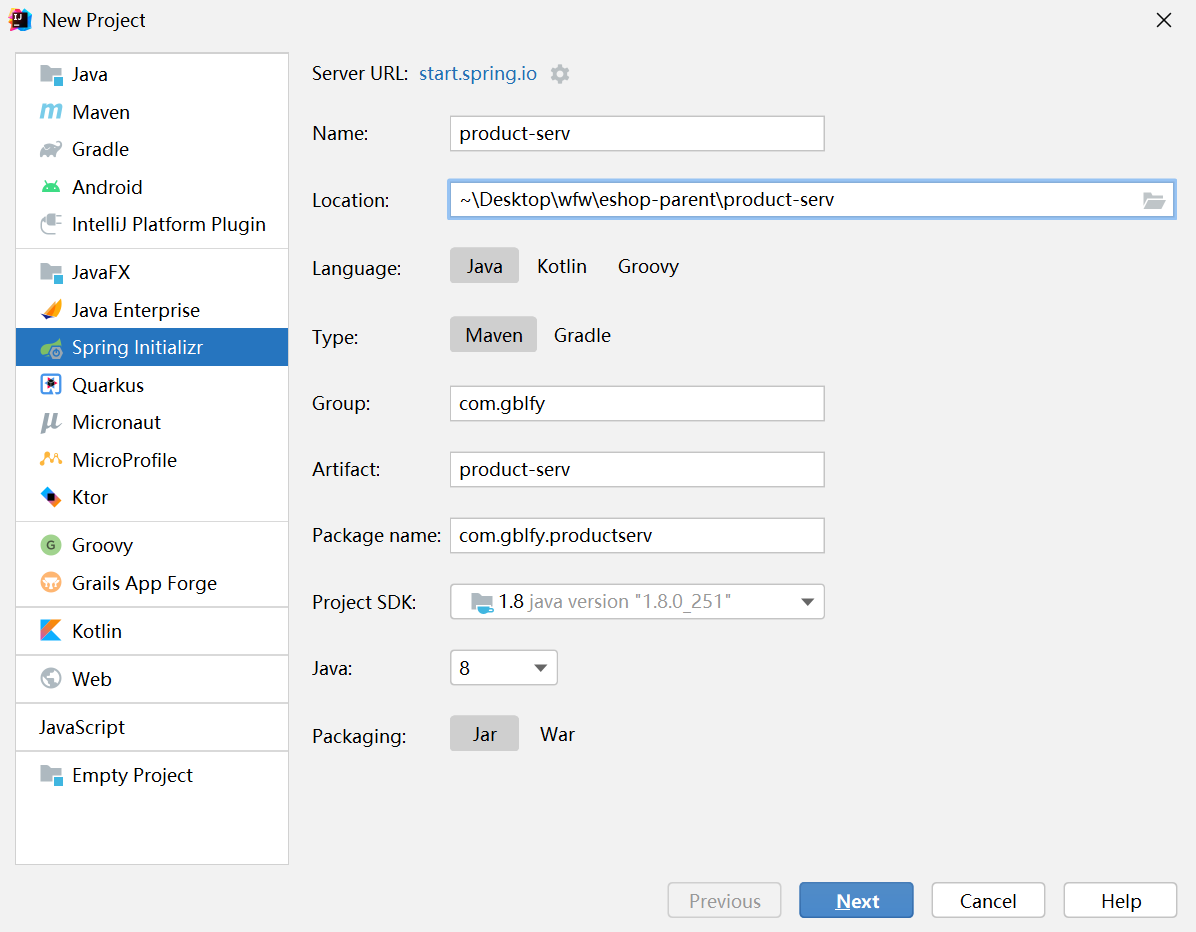Select Kotlin as the language
Screen dimensions: 1196x932
[x=561, y=266]
